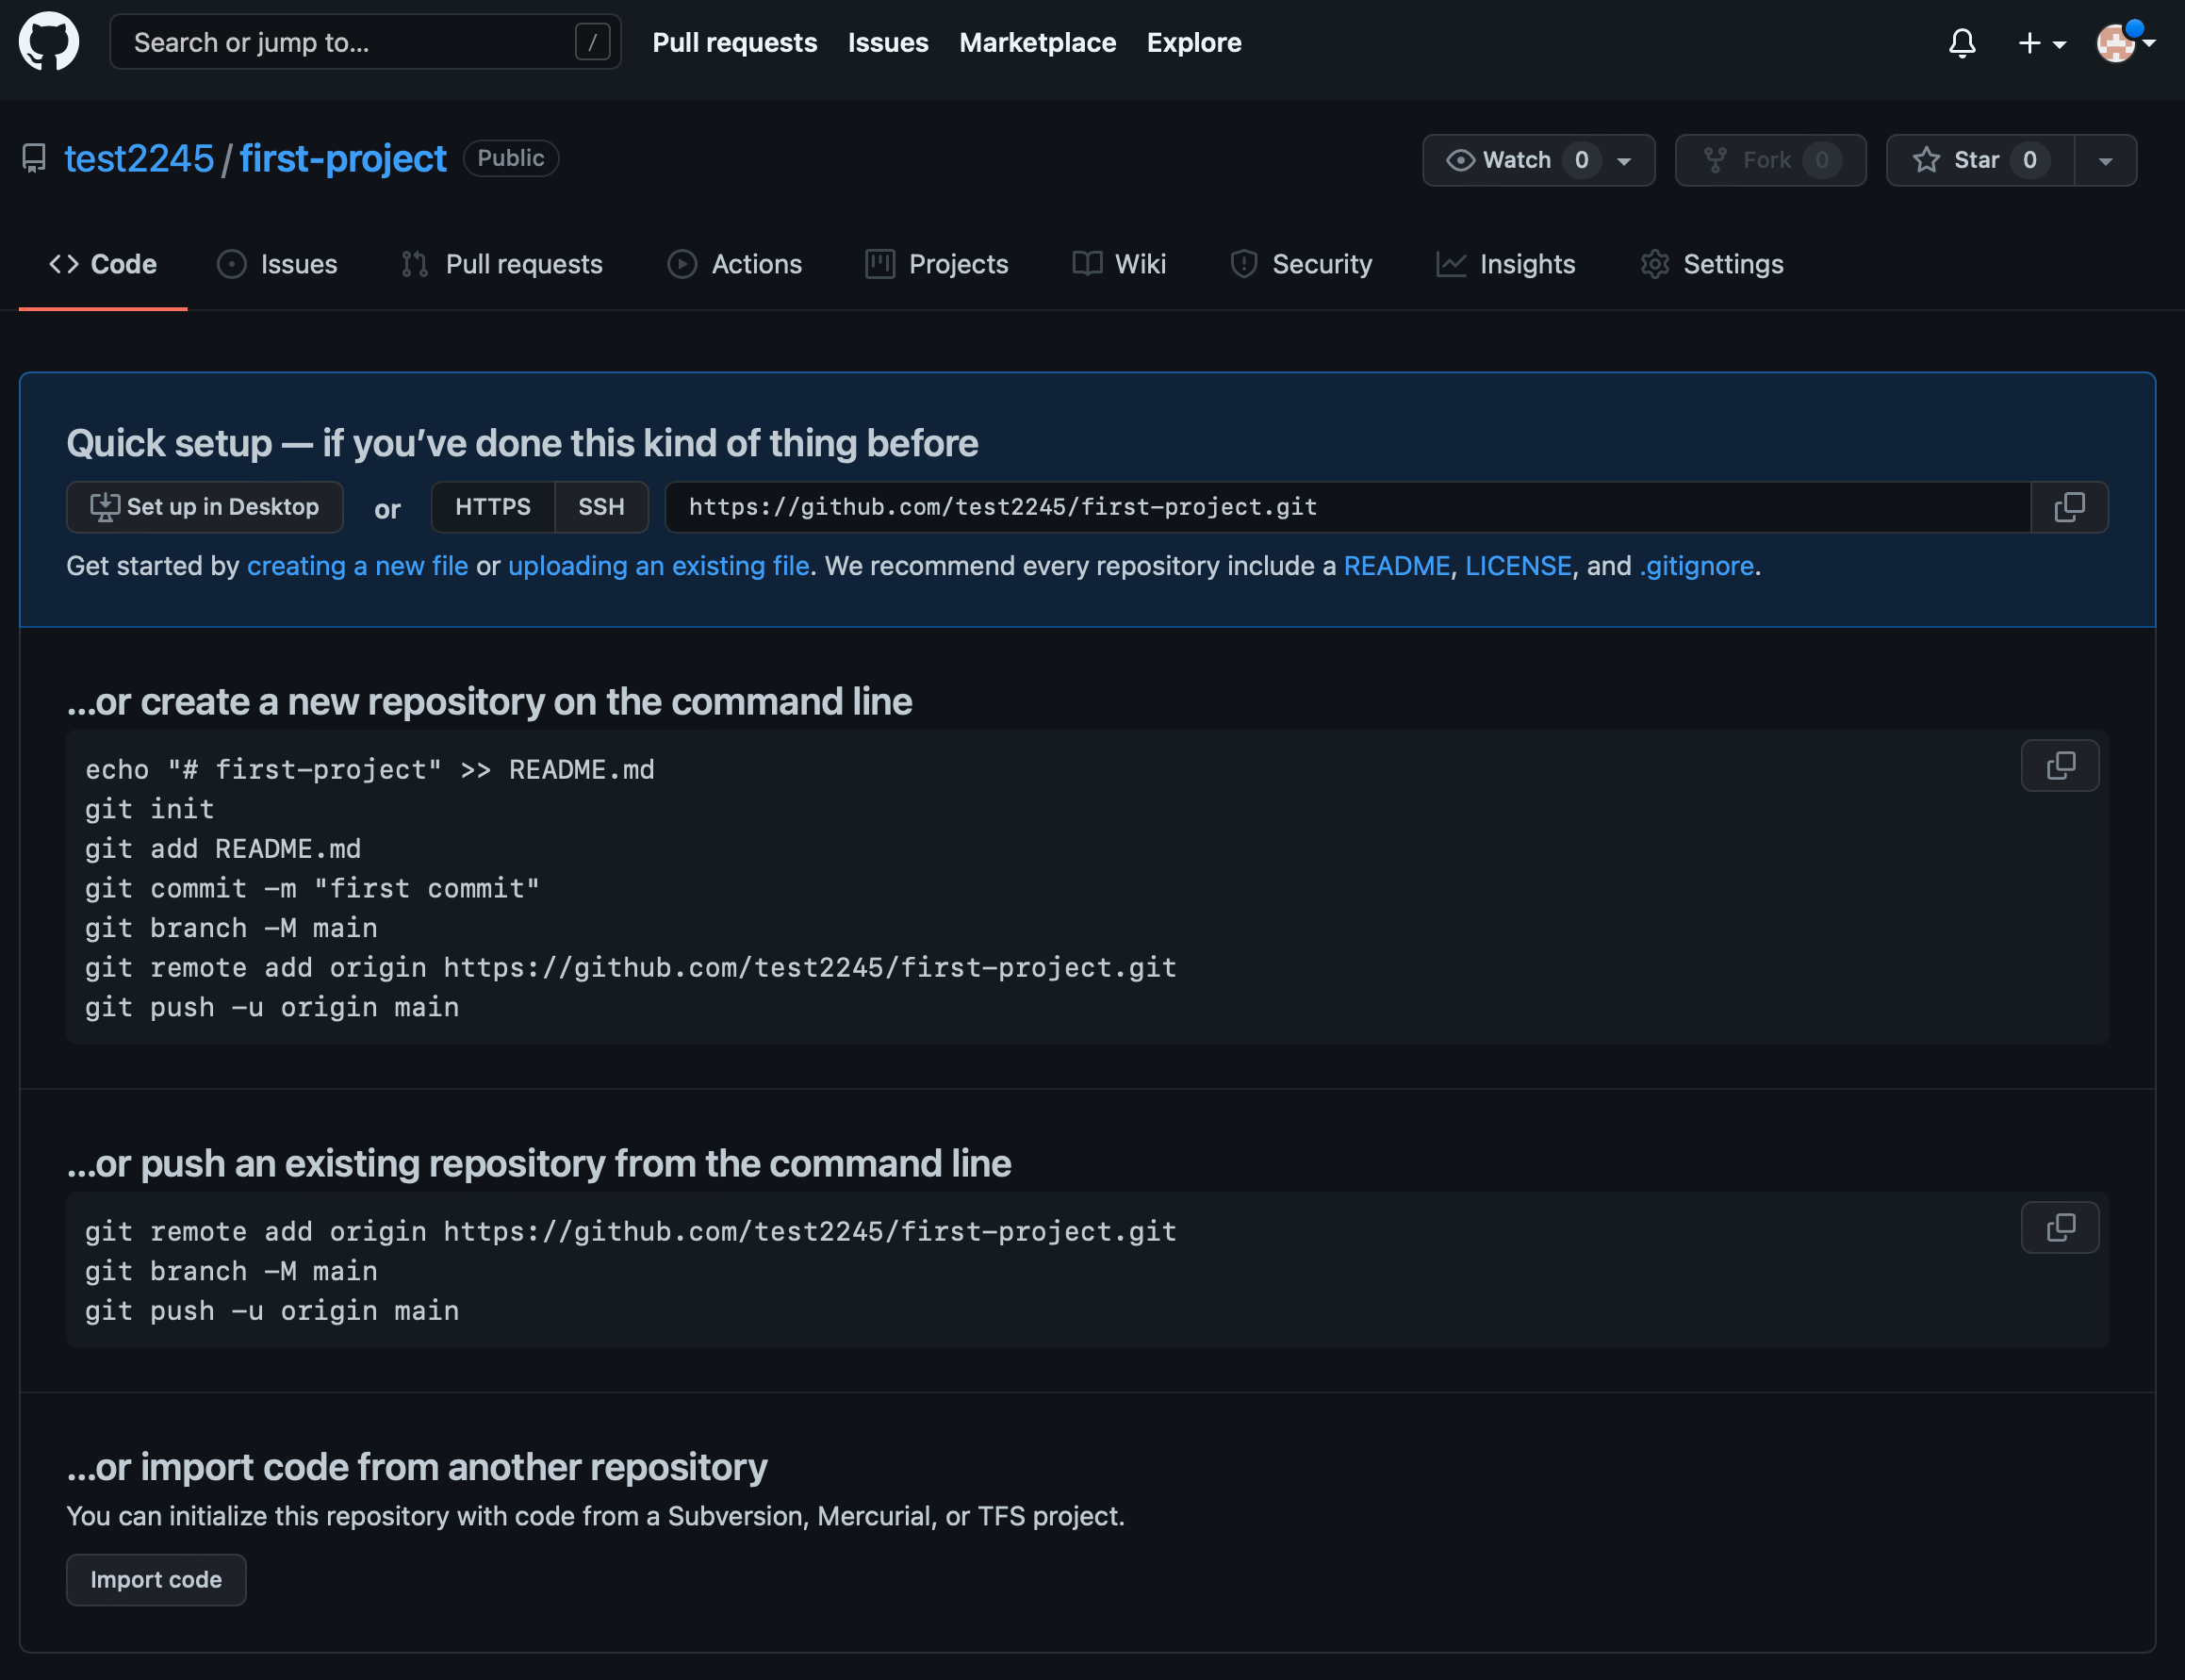Open Issues in top navigation
The width and height of the screenshot is (2185, 1680).
pyautogui.click(x=888, y=42)
